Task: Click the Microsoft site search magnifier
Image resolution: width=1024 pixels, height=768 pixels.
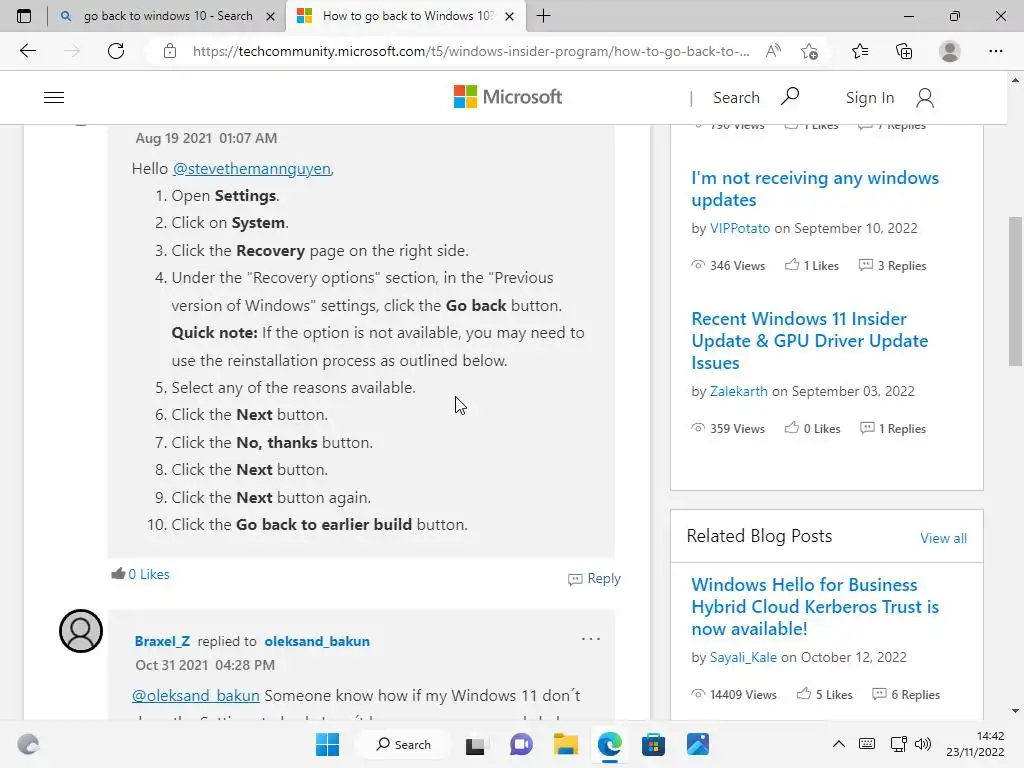Action: (x=790, y=96)
